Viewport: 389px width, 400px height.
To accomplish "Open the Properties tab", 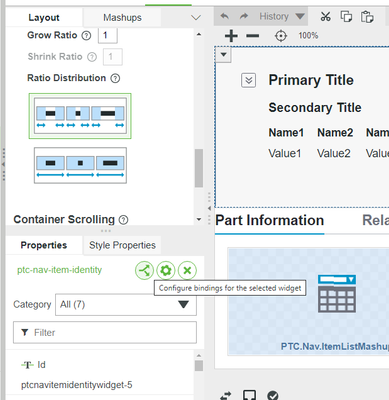I will pos(44,245).
